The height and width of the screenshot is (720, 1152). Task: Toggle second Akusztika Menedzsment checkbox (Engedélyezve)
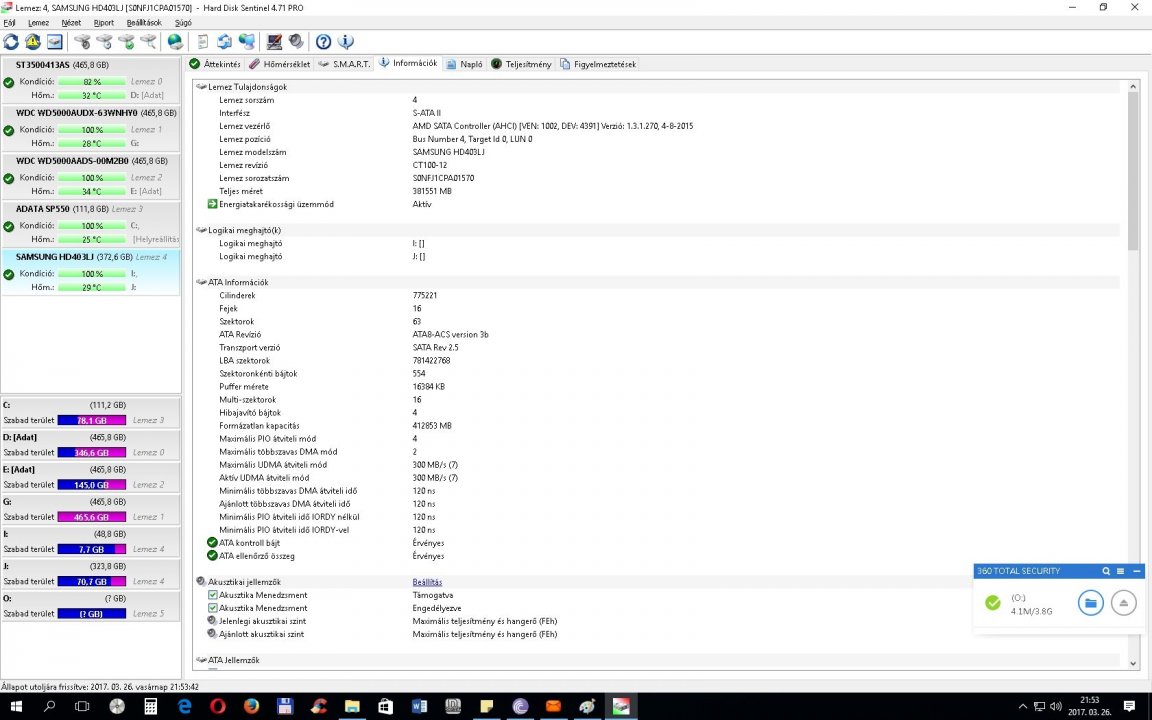pyautogui.click(x=212, y=608)
